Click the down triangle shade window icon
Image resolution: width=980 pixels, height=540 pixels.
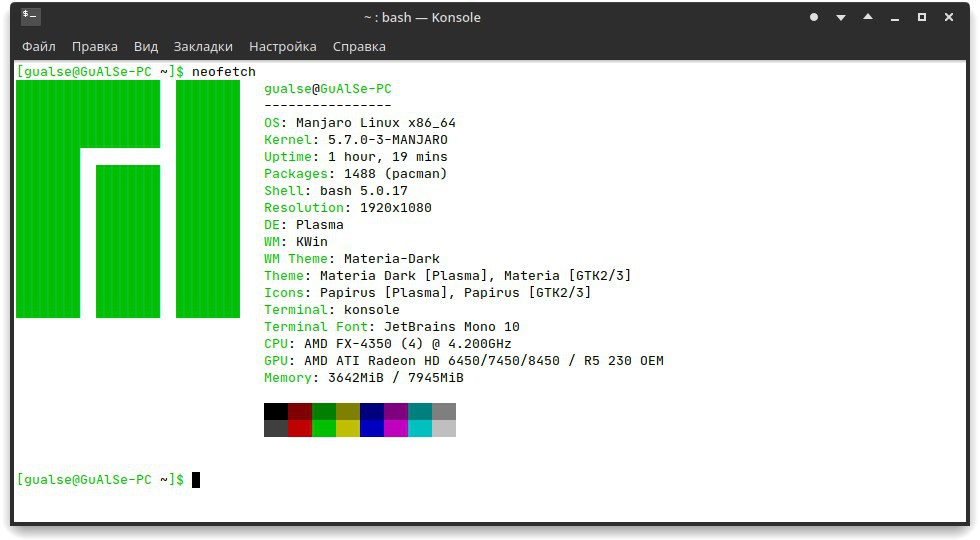coord(841,18)
